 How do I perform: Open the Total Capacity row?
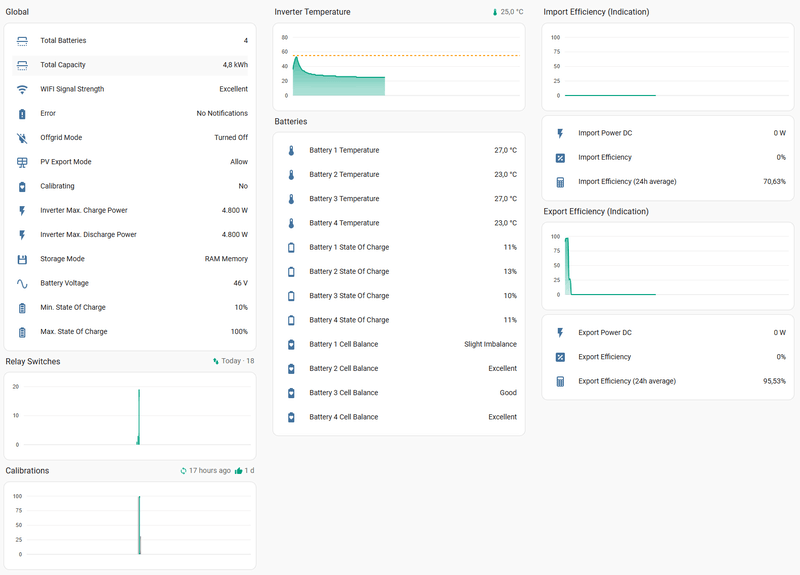[130, 65]
